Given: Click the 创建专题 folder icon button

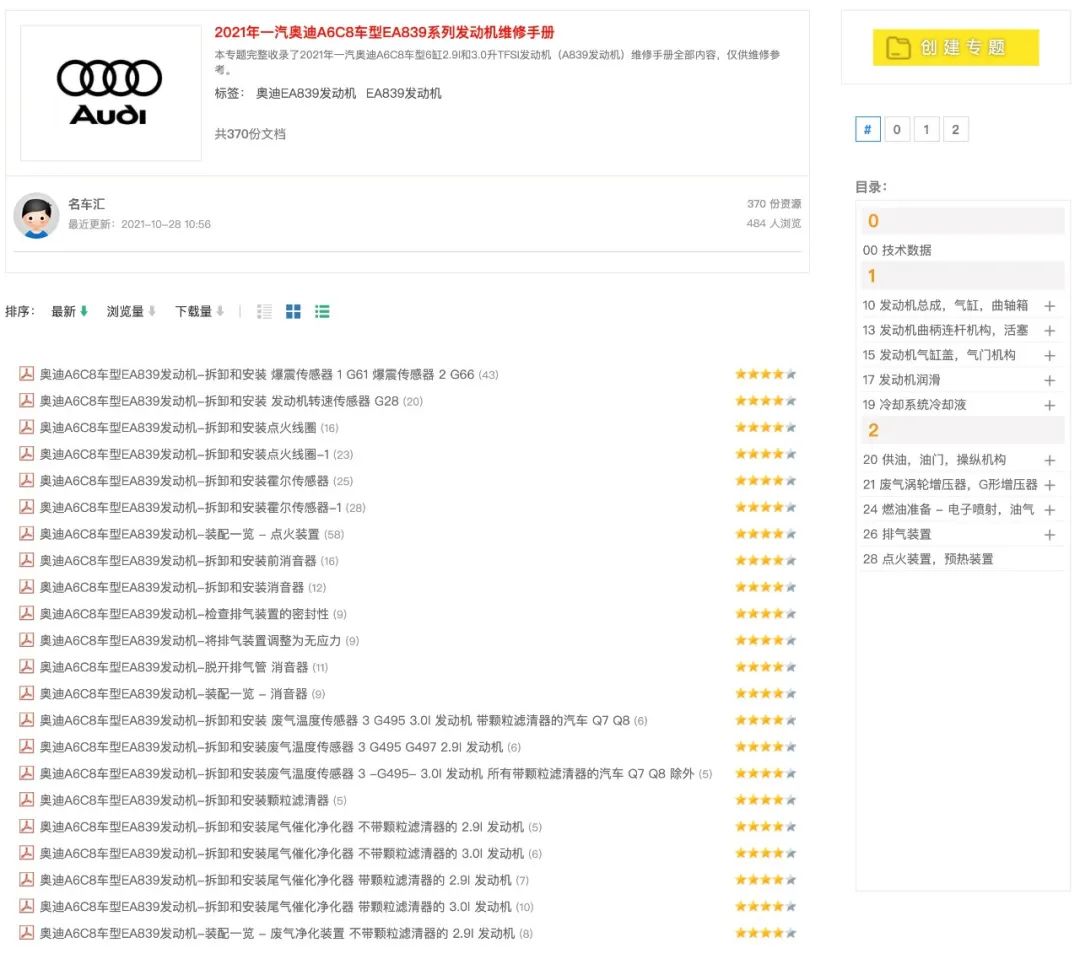Looking at the screenshot, I should (900, 47).
